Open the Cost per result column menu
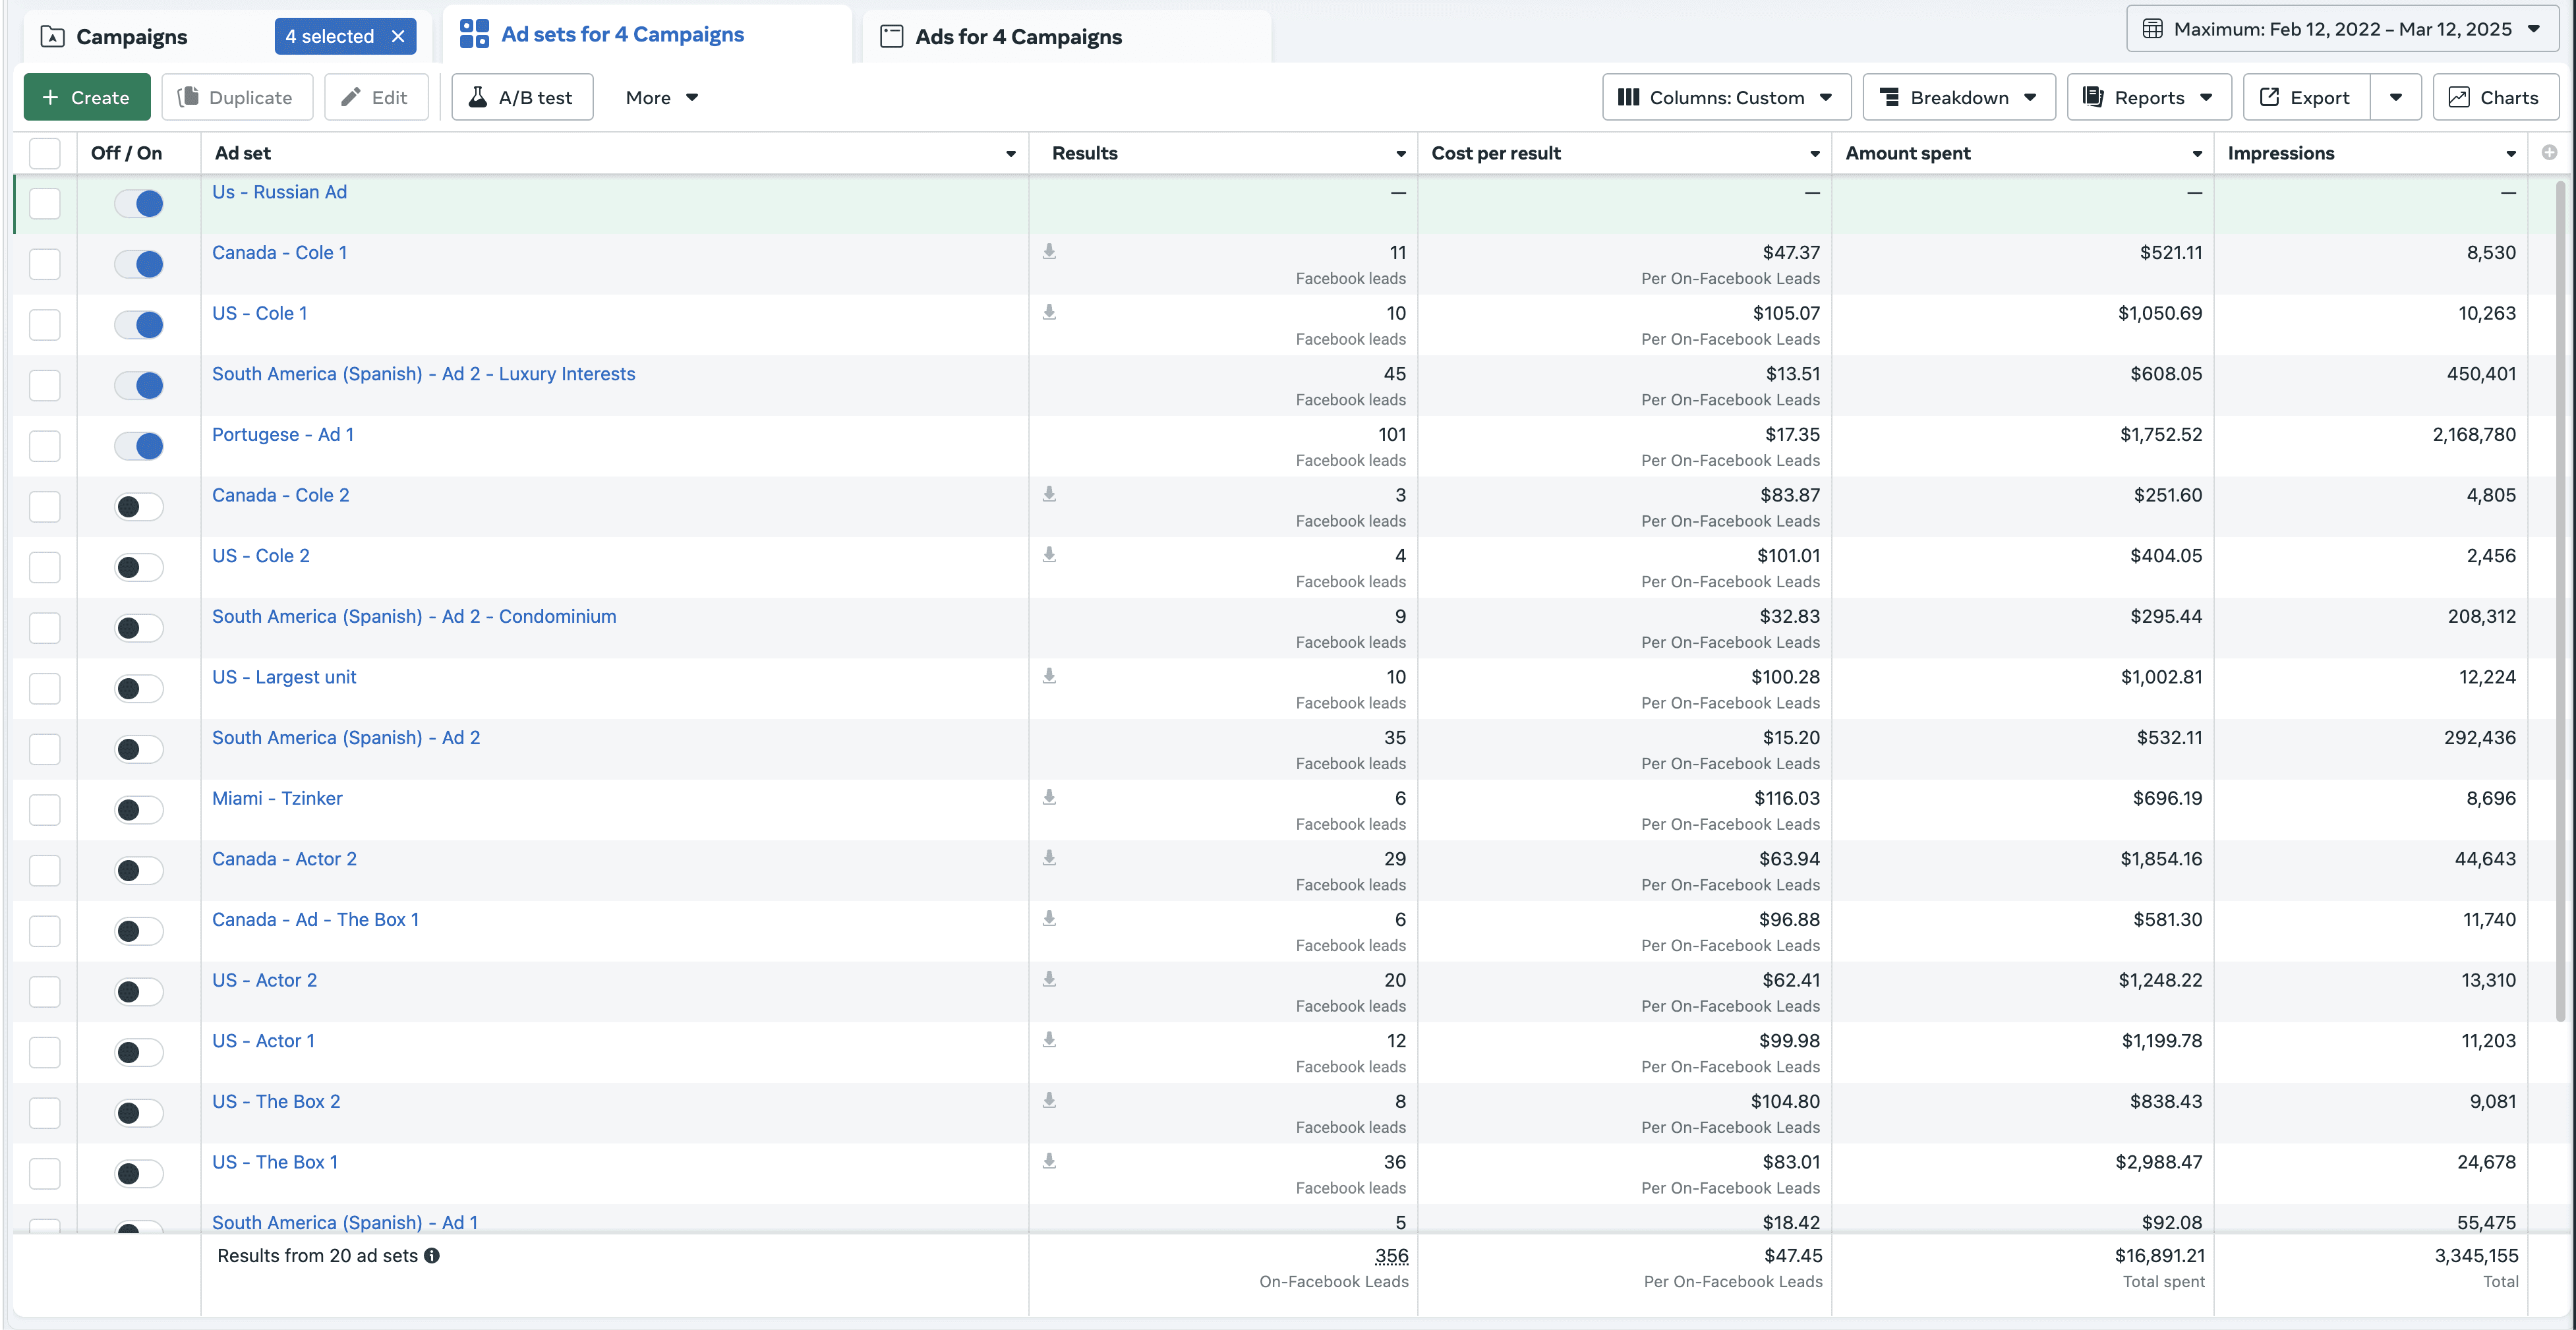 pyautogui.click(x=1815, y=154)
